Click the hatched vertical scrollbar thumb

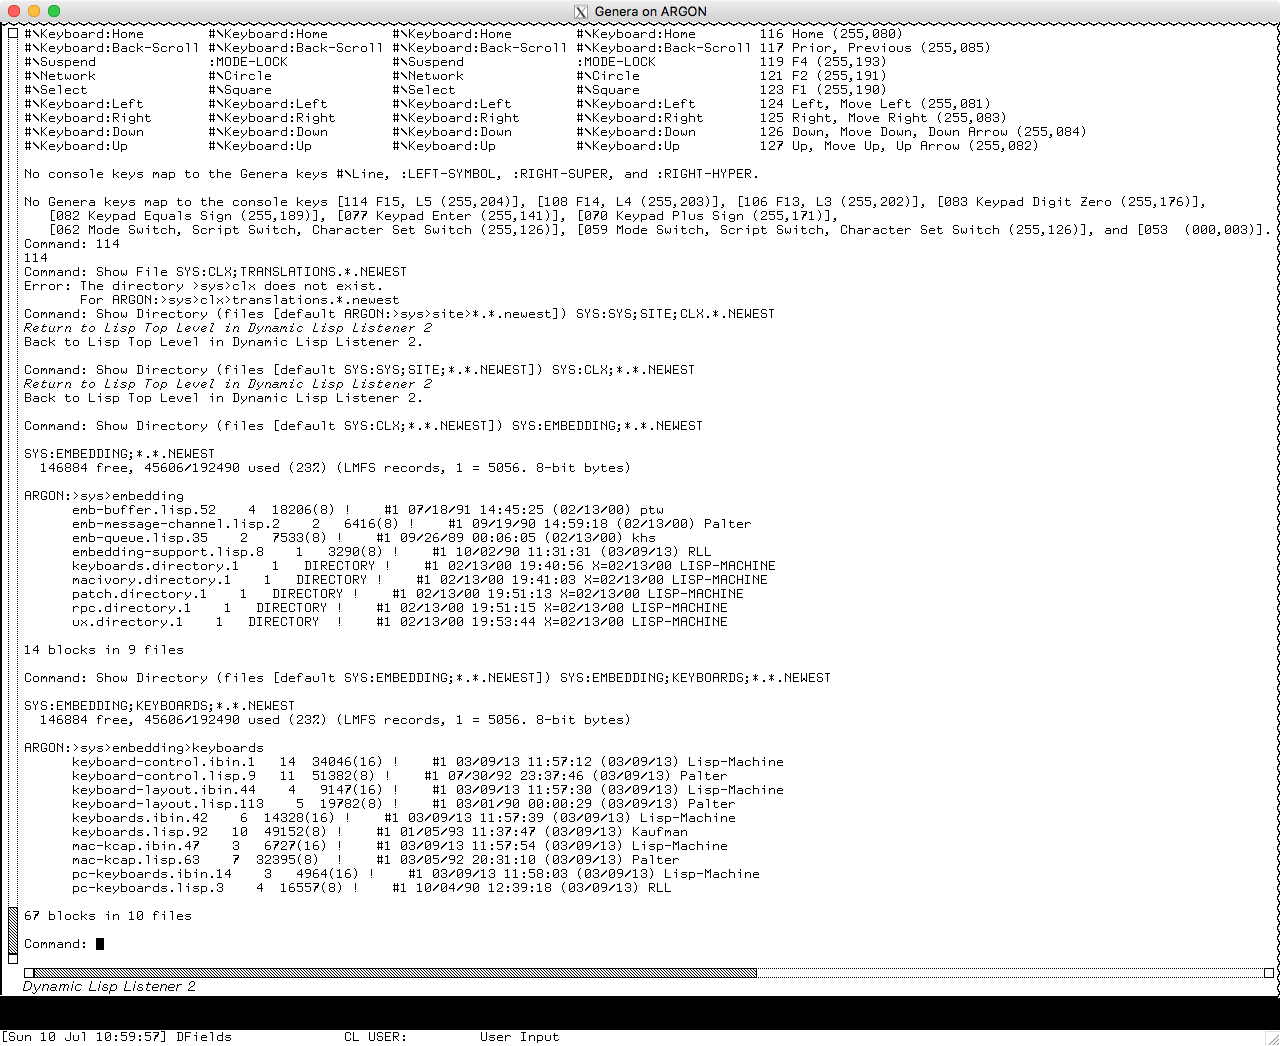(x=13, y=929)
